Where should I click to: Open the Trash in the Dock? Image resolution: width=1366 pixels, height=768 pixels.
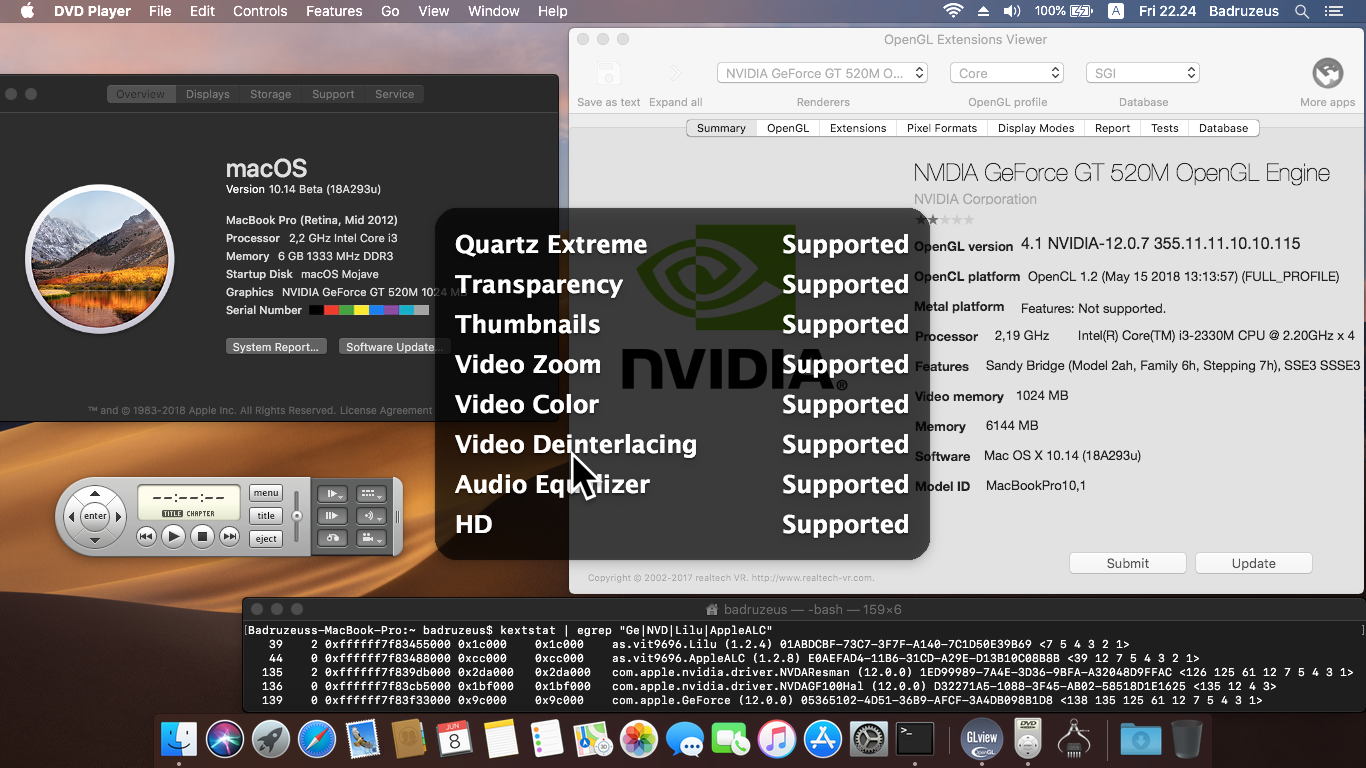click(1186, 740)
